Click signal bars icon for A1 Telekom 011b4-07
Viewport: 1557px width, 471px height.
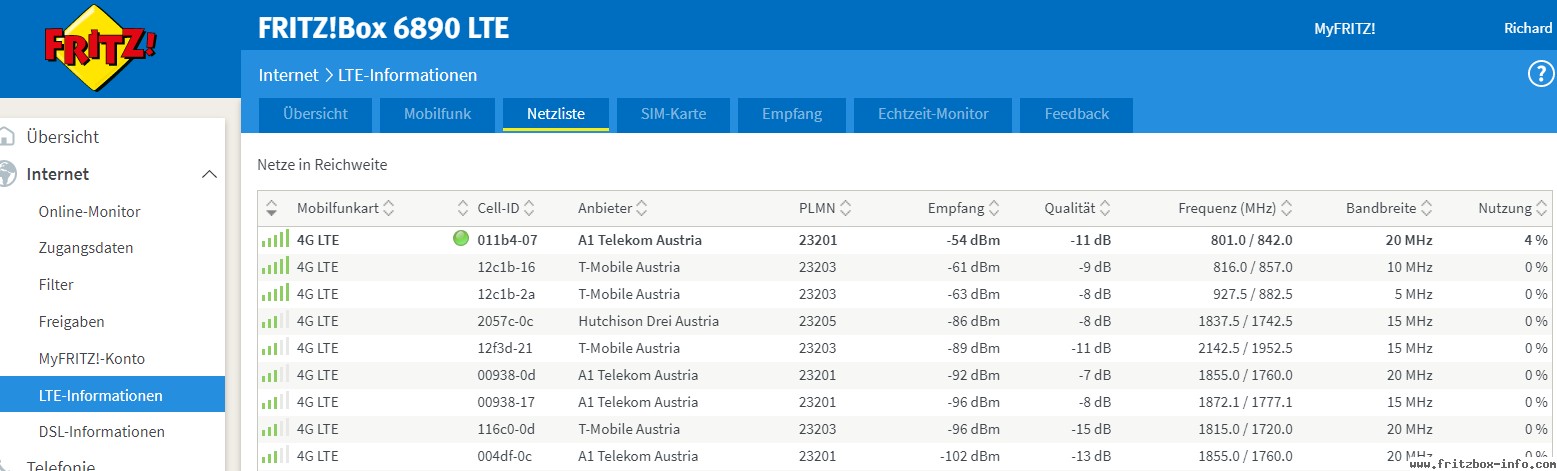pyautogui.click(x=275, y=239)
